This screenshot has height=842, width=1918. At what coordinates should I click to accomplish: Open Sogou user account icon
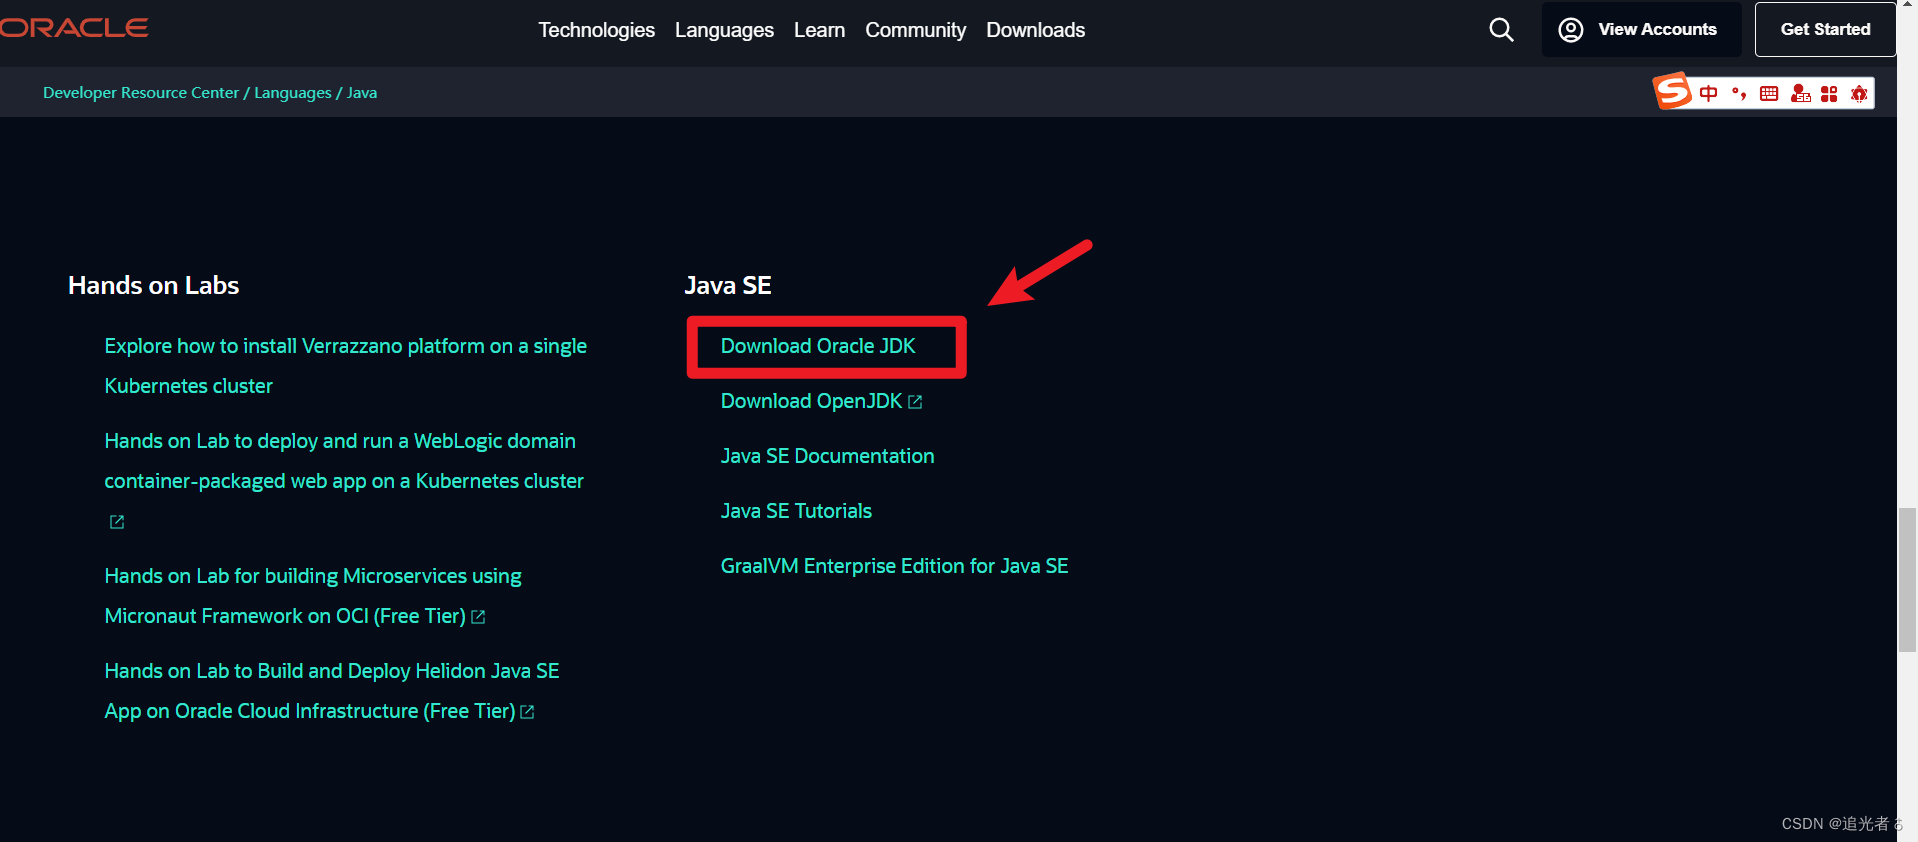click(x=1800, y=93)
